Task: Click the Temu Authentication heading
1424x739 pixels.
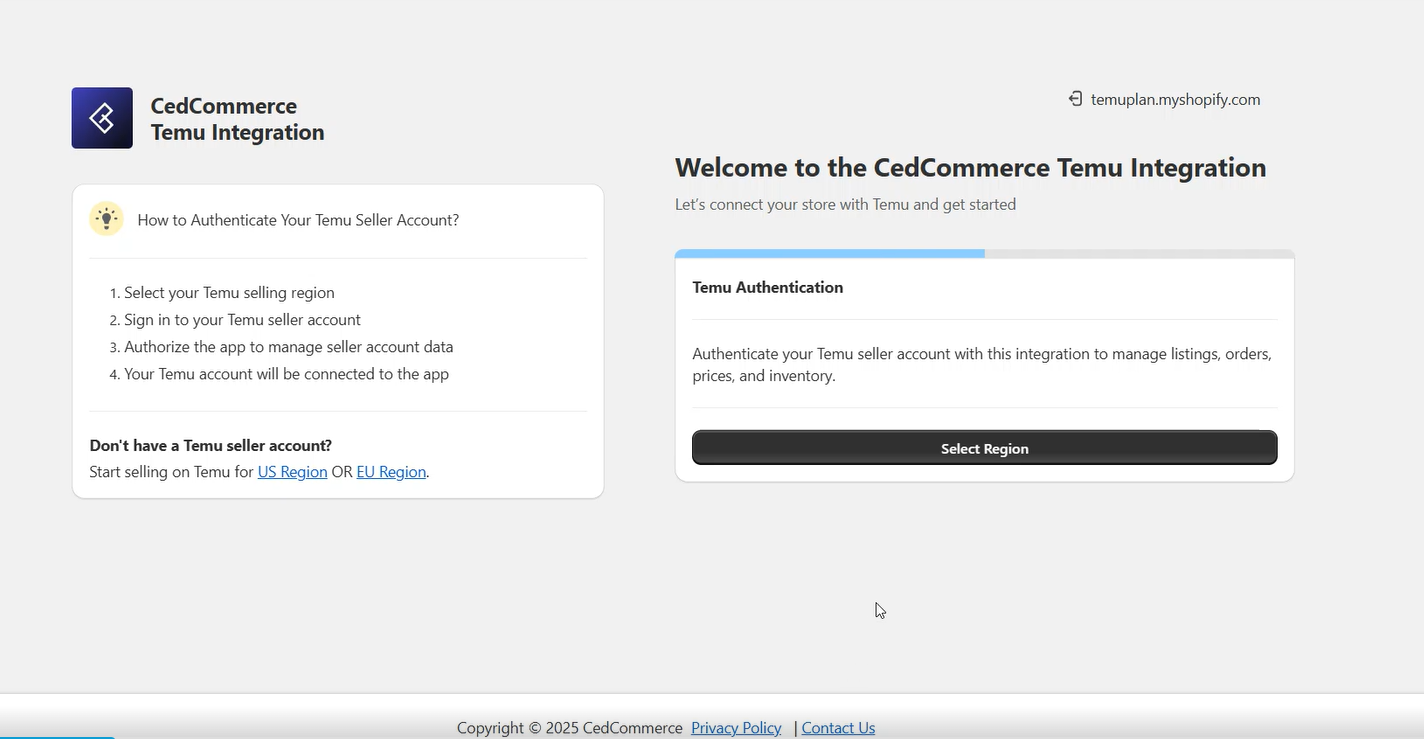Action: [x=767, y=287]
